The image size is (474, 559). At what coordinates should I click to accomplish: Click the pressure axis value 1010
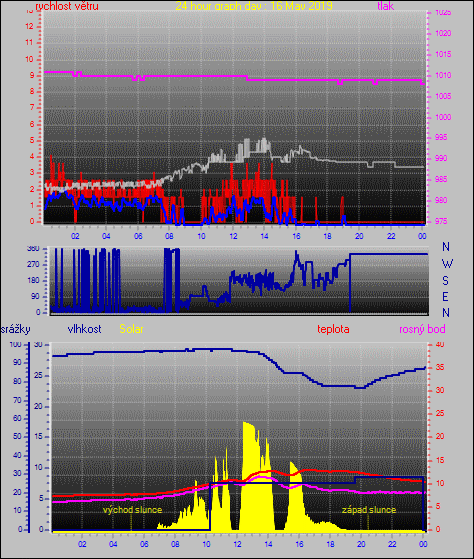pyautogui.click(x=443, y=75)
